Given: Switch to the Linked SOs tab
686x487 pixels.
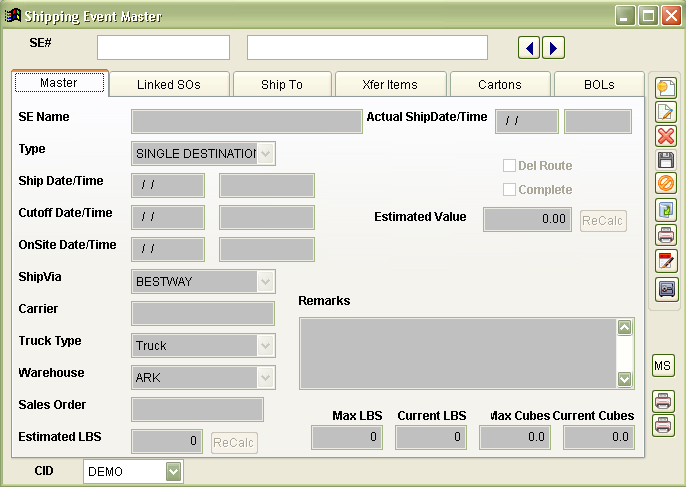Looking at the screenshot, I should coord(169,85).
